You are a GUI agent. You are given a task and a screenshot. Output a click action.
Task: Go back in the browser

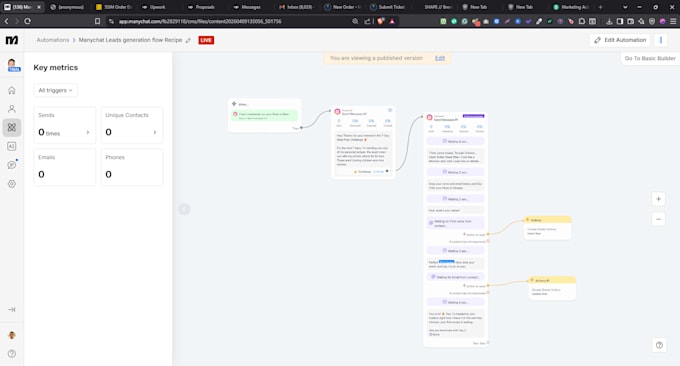tap(7, 21)
